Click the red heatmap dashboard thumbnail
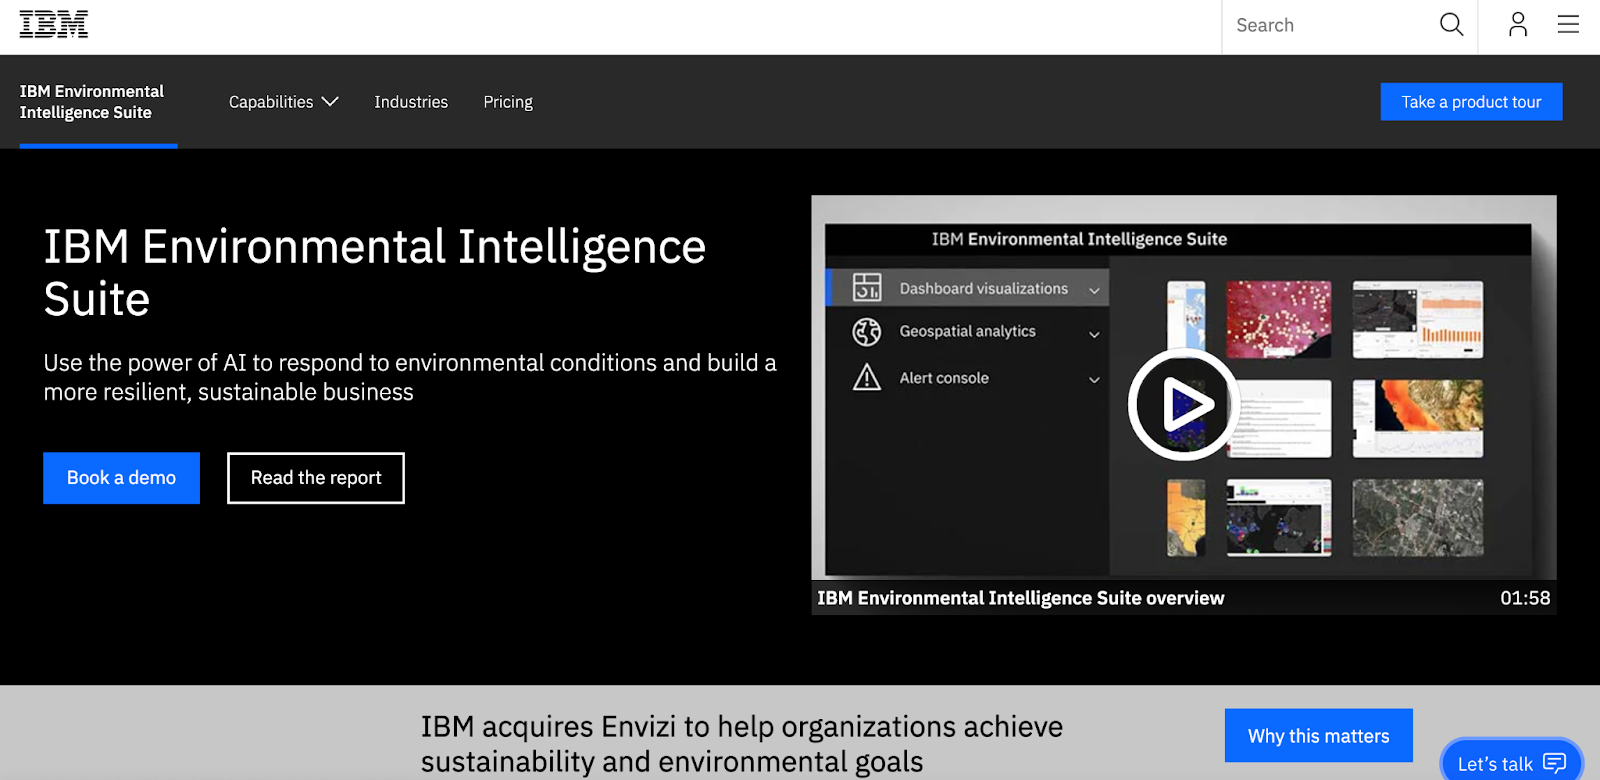This screenshot has width=1600, height=780. [x=1279, y=319]
